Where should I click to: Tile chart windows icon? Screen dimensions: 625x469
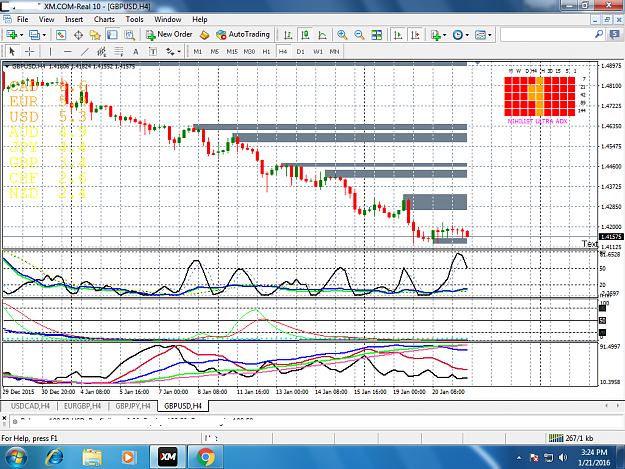[376, 35]
